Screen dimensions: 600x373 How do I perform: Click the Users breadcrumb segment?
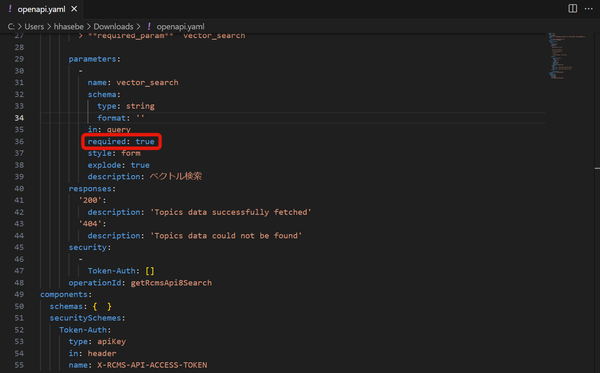point(34,26)
